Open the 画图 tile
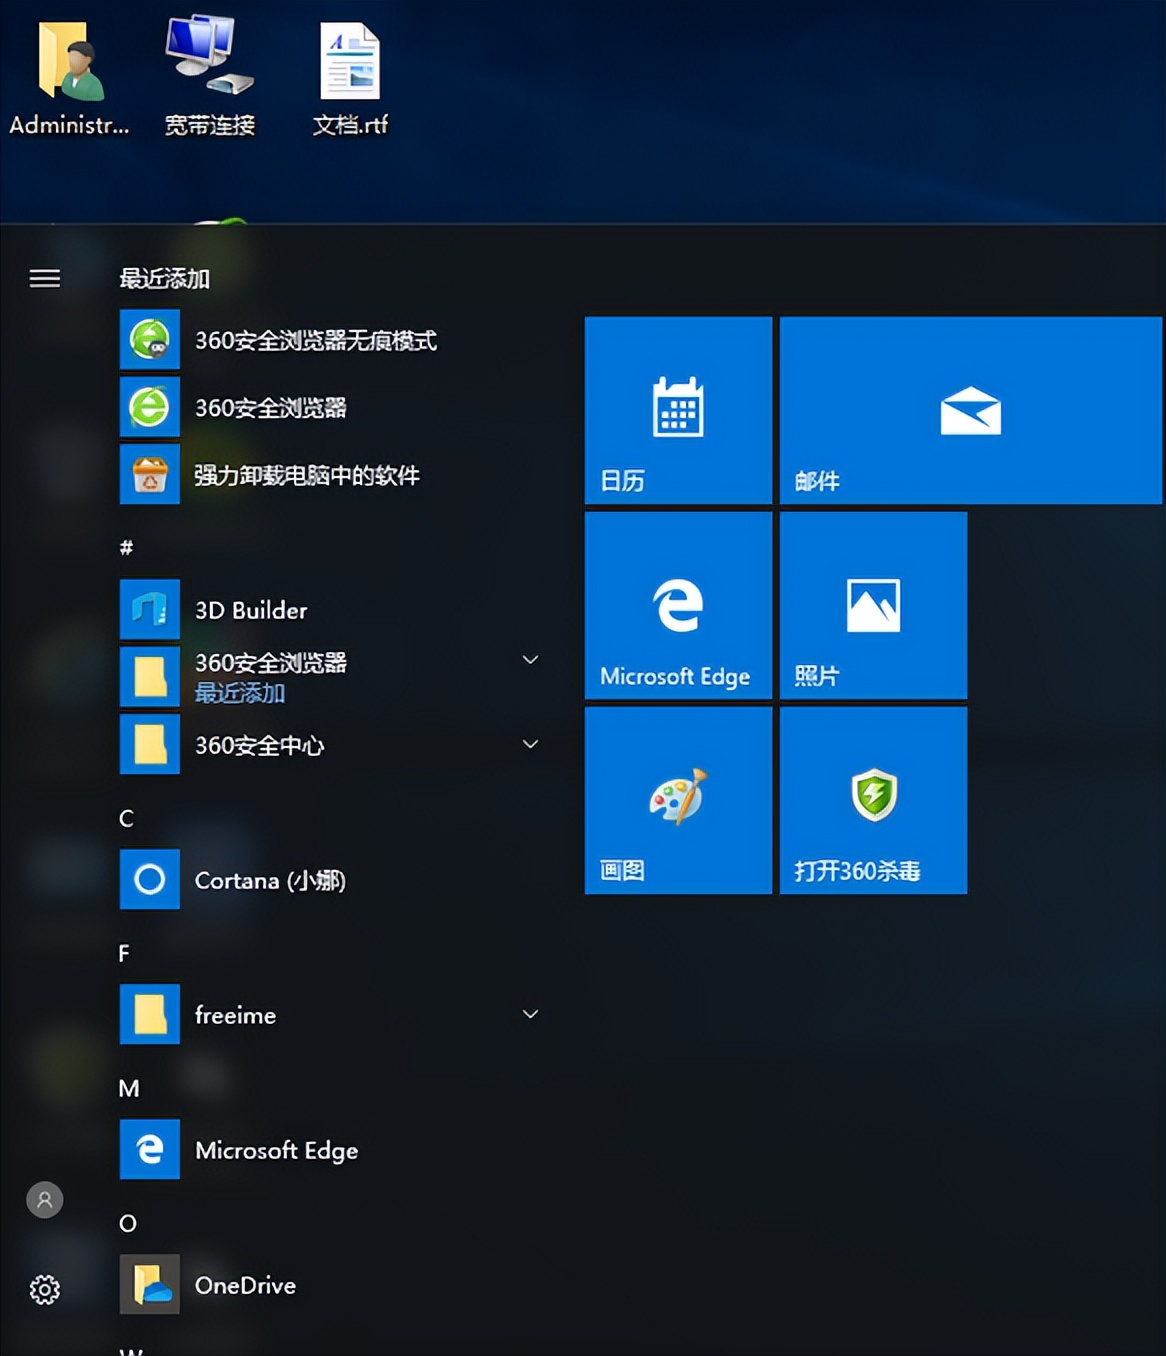Screen dimensions: 1166x1356 [678, 799]
